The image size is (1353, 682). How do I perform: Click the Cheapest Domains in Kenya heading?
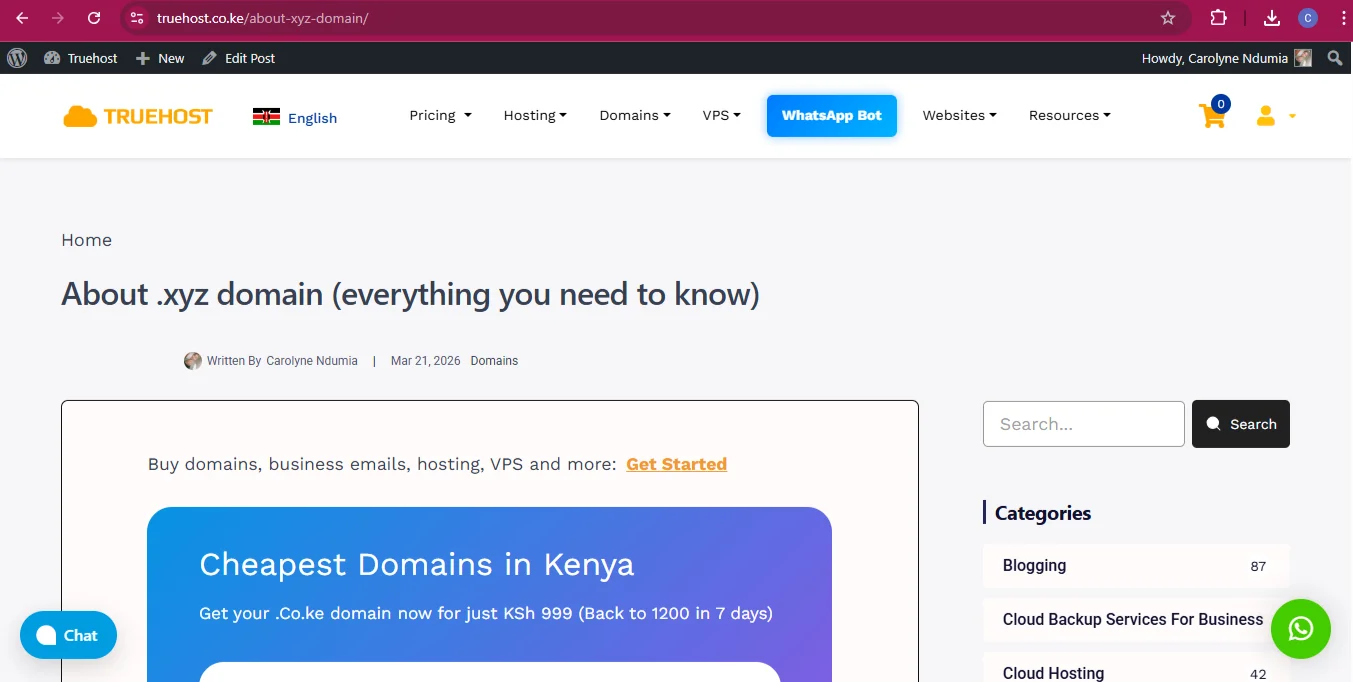click(417, 564)
